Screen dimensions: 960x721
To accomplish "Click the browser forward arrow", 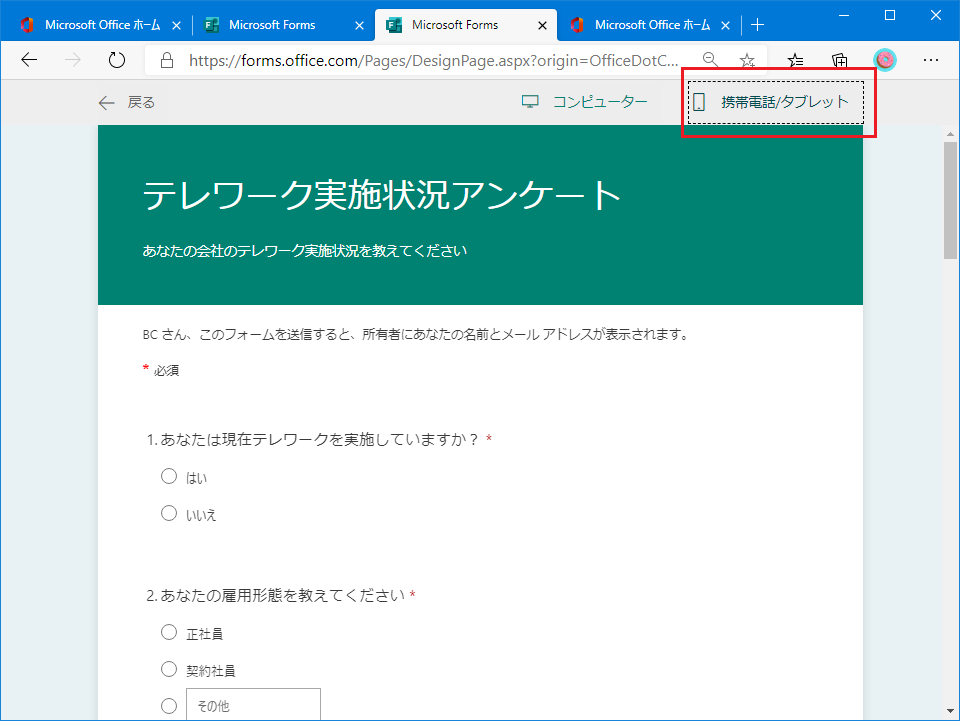I will pos(73,60).
